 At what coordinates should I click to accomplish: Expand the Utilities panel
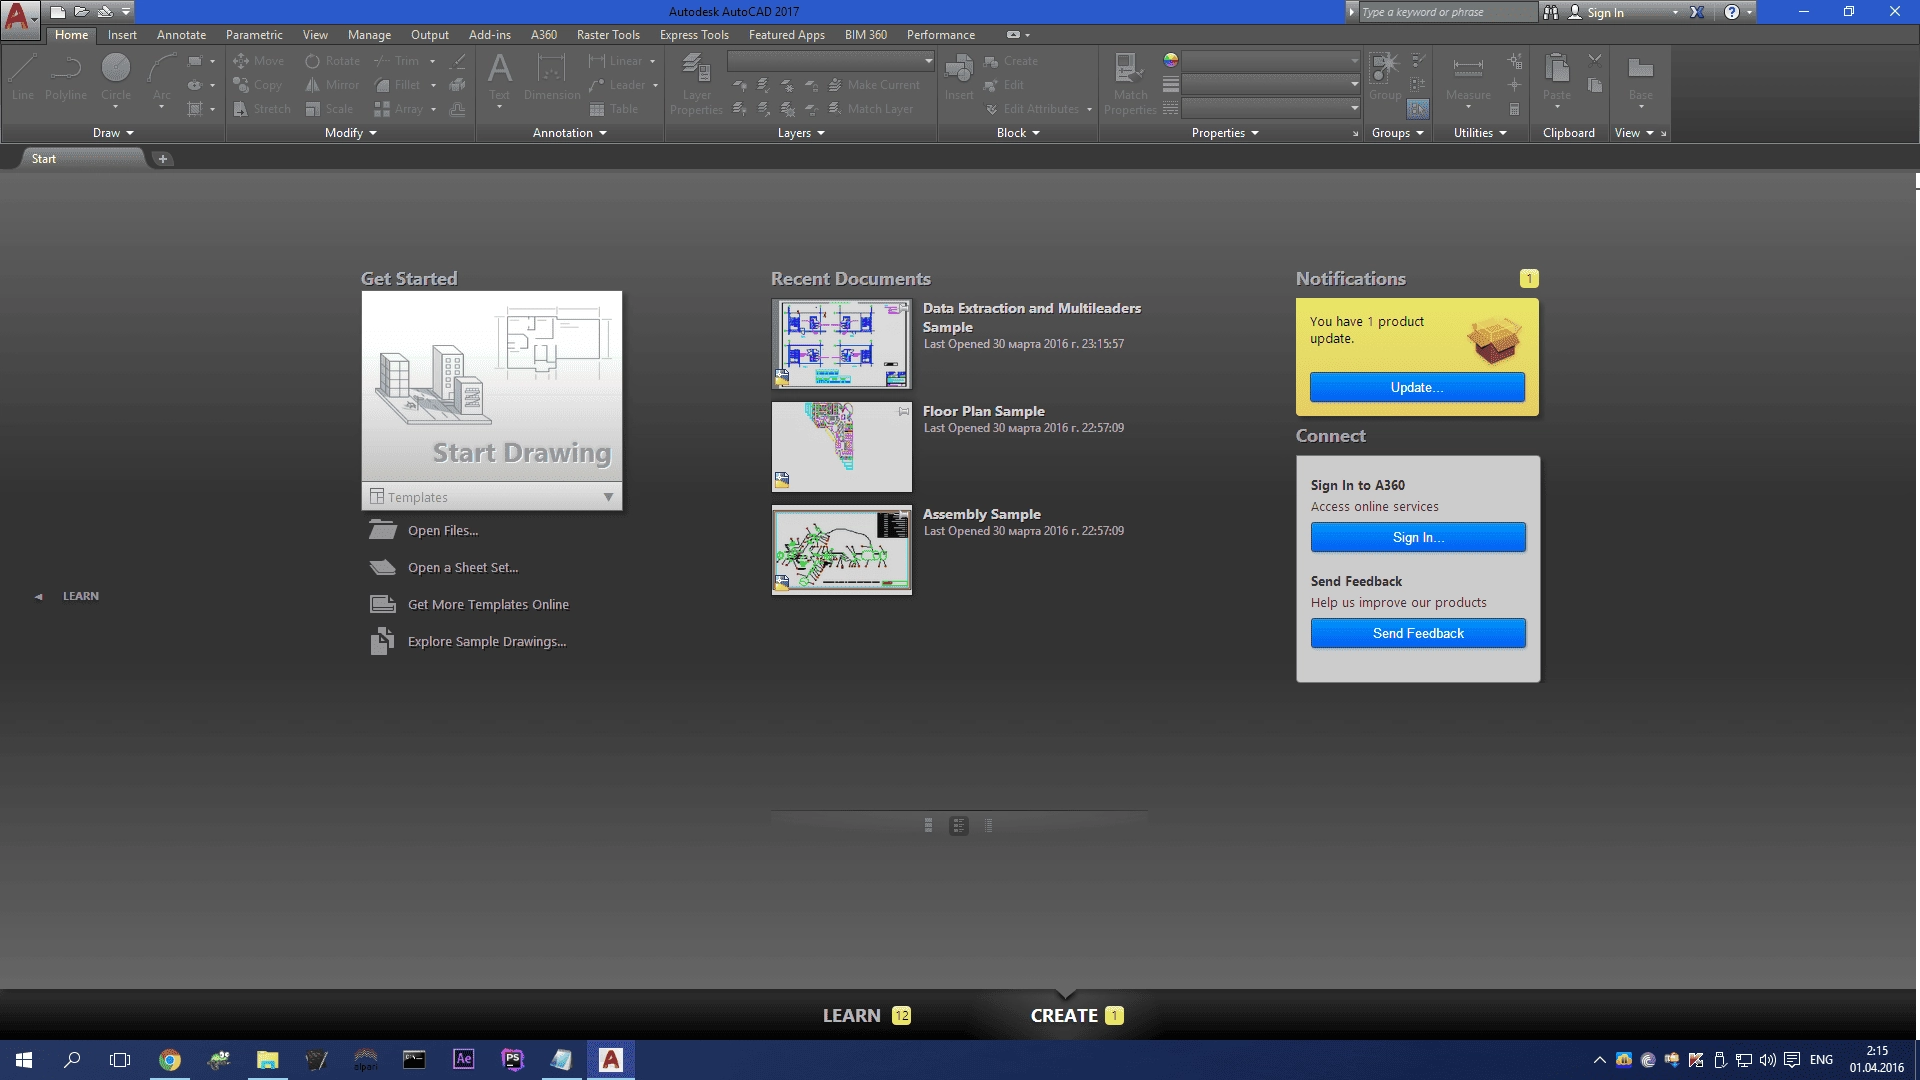(1480, 133)
